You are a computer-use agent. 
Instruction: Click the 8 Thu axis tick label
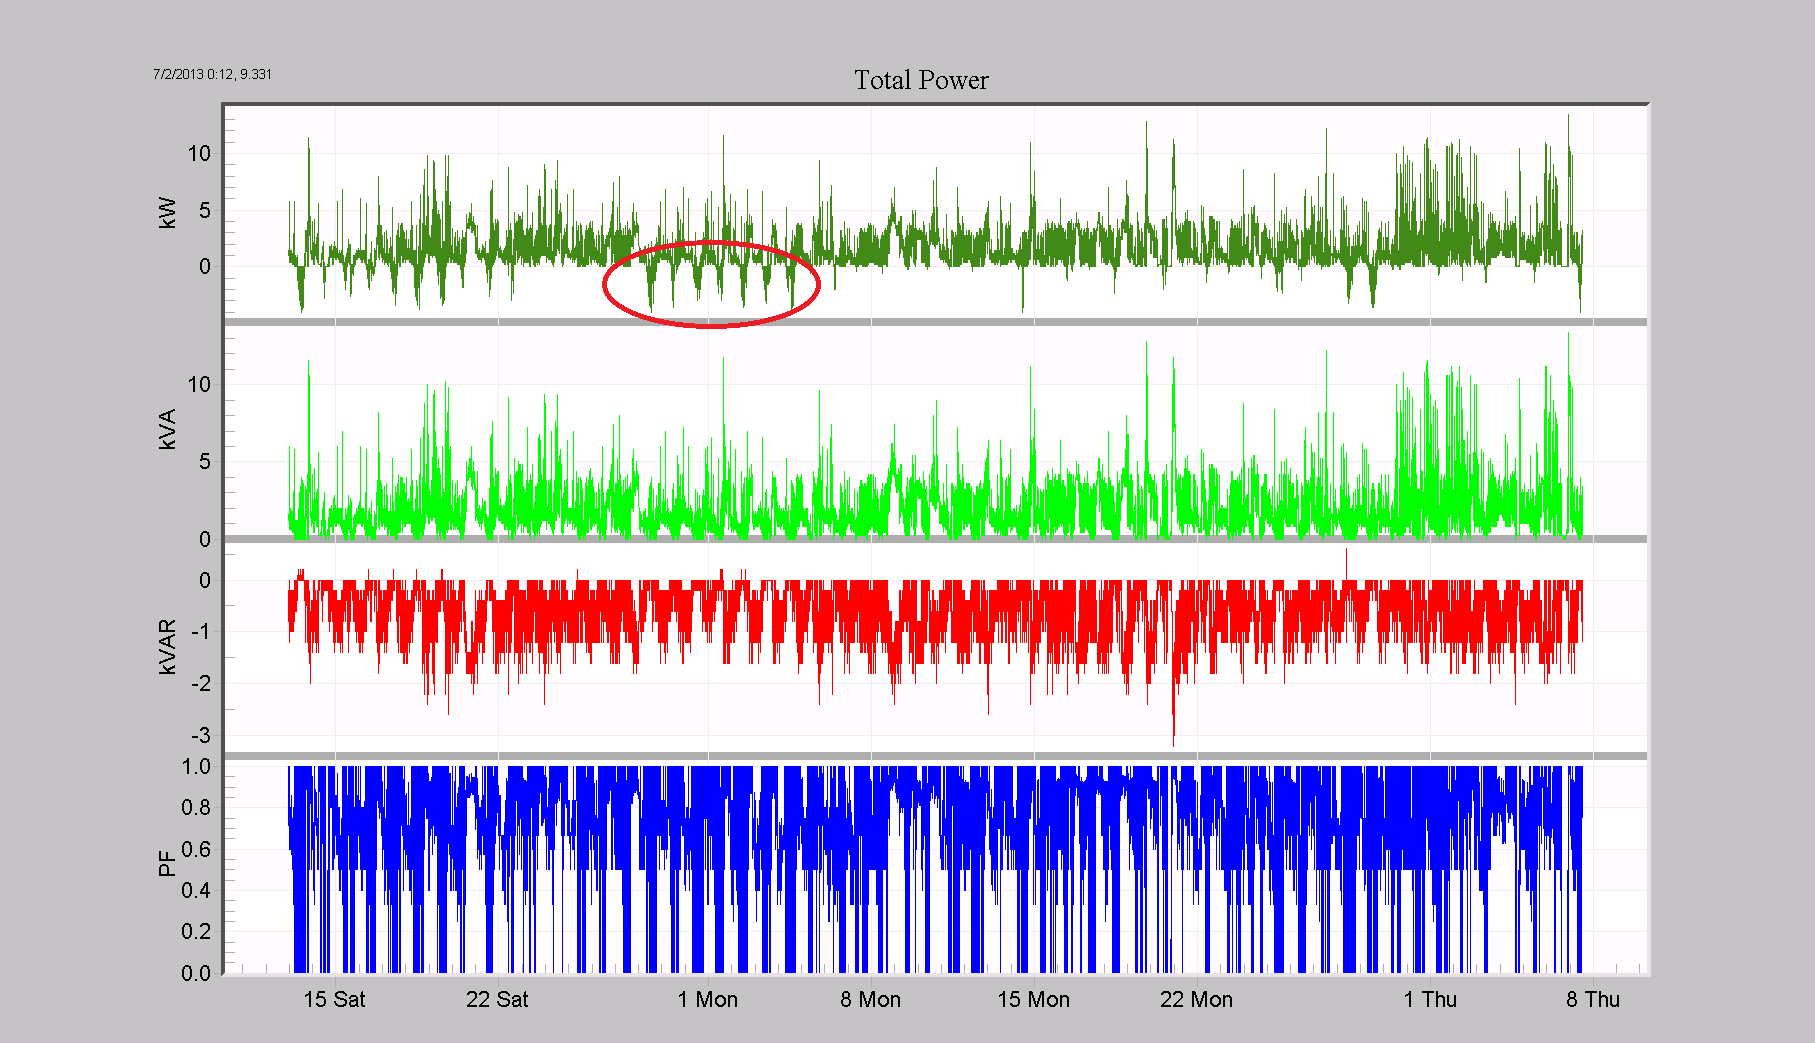[1594, 999]
